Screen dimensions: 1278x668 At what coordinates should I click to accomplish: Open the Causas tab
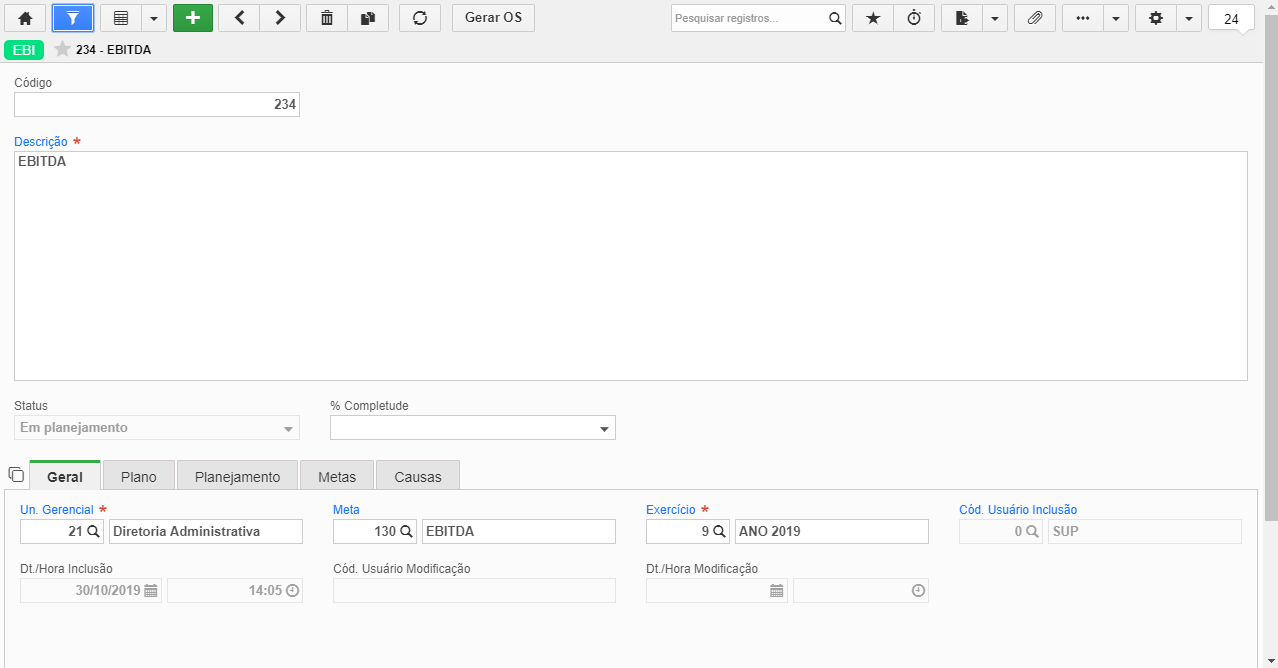418,476
